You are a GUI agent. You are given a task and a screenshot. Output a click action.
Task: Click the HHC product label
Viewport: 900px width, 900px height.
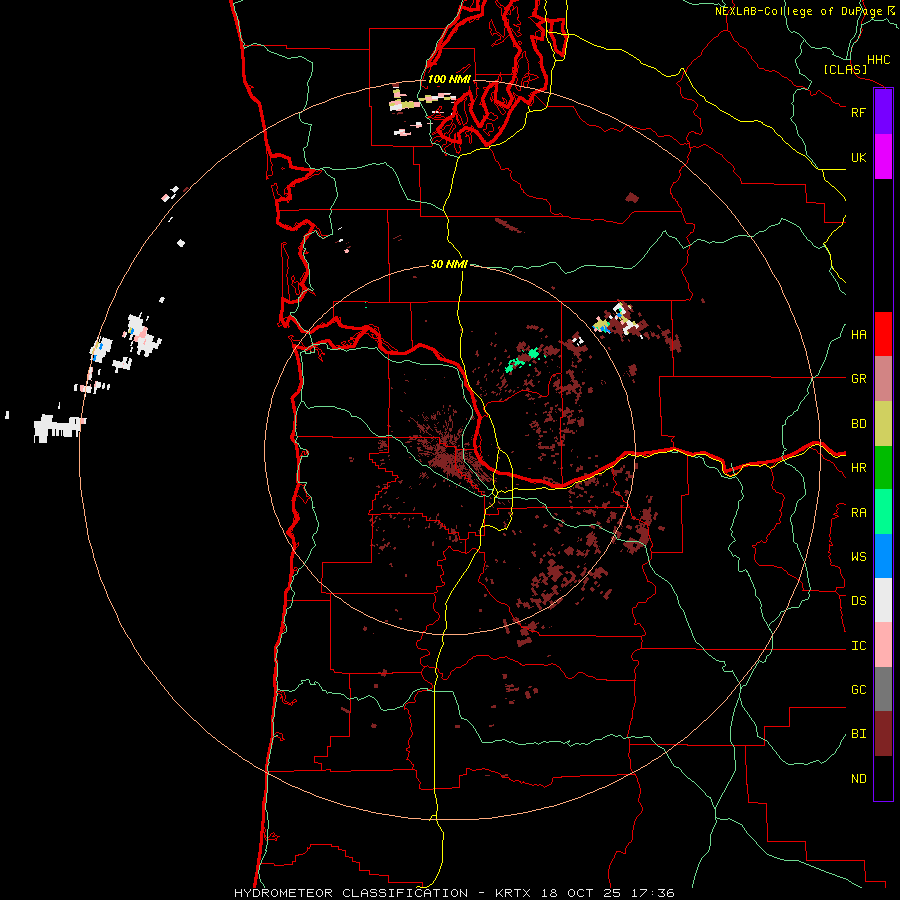click(x=878, y=60)
